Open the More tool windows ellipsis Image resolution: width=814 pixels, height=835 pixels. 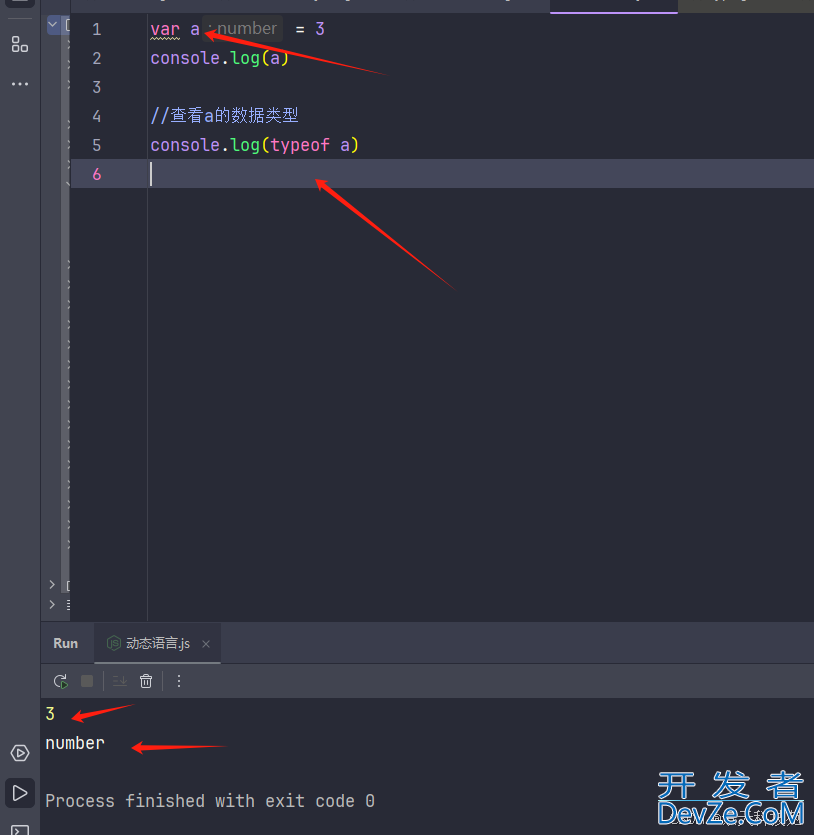[20, 84]
